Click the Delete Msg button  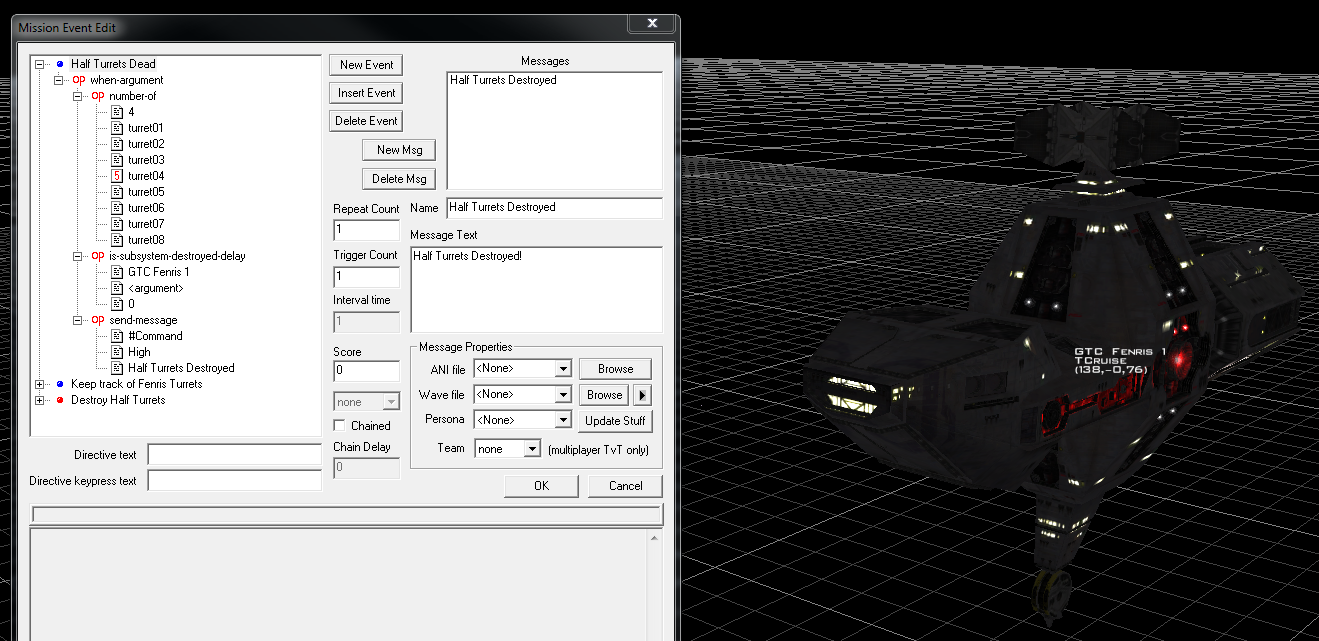(399, 179)
